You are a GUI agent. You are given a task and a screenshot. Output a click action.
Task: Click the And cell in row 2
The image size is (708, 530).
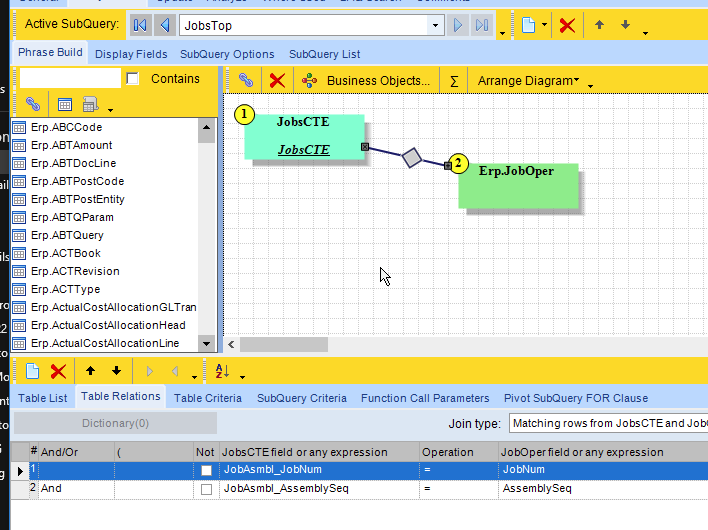tap(76, 489)
